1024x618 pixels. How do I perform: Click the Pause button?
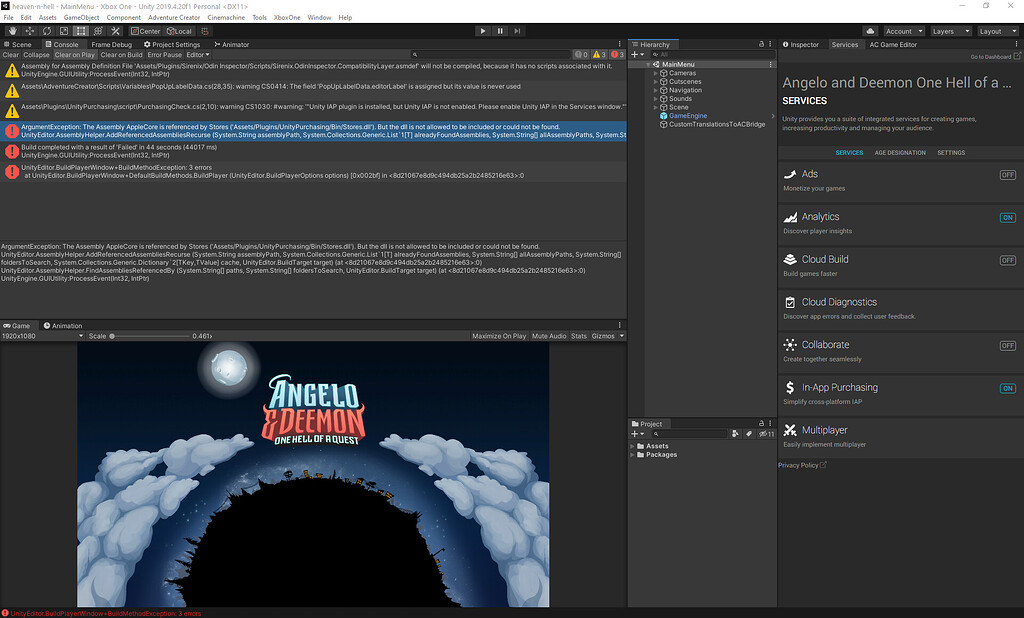[x=500, y=31]
